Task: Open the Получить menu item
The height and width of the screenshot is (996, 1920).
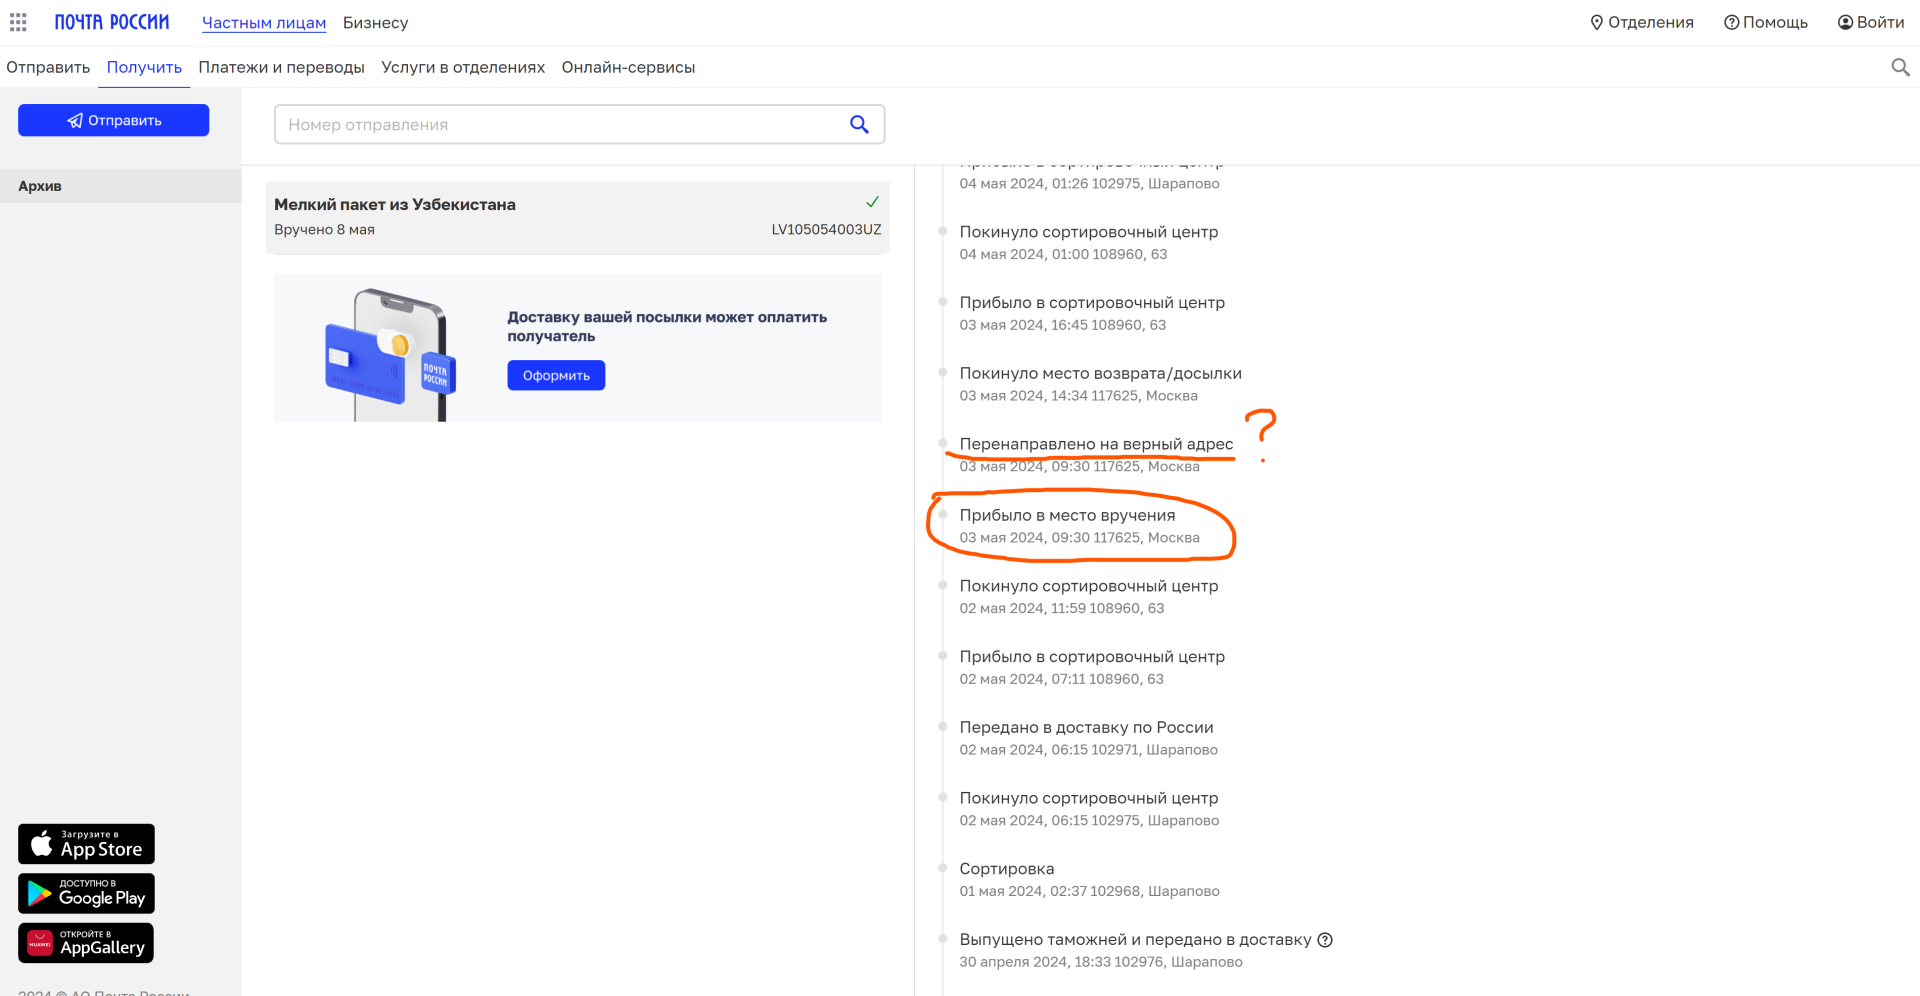Action: [144, 67]
